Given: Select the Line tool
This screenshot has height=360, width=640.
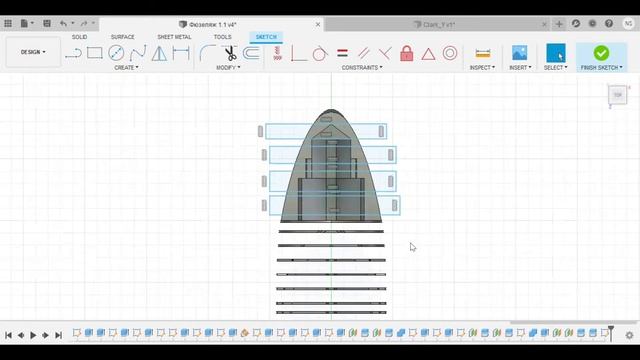Looking at the screenshot, I should [73, 53].
